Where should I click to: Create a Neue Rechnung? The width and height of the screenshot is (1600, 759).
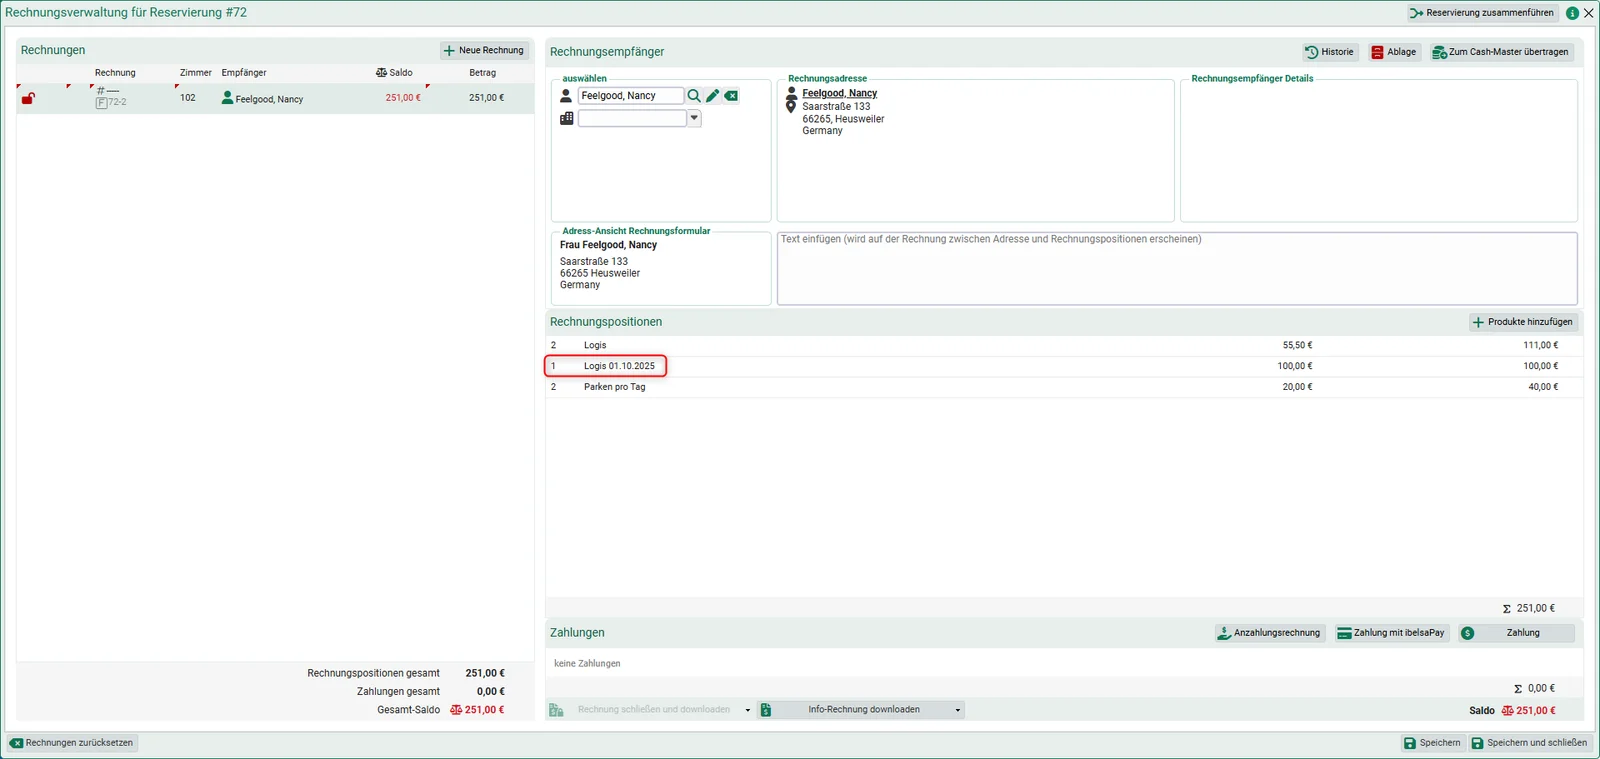tap(484, 50)
